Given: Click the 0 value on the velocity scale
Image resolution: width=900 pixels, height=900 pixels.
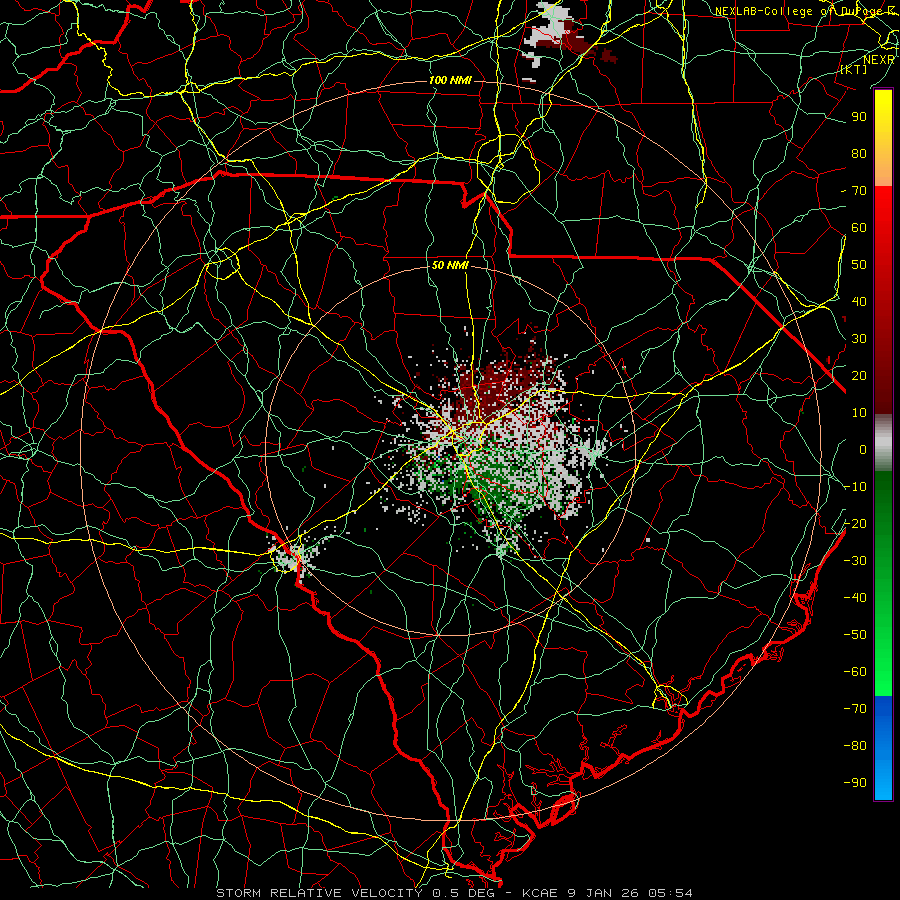Looking at the screenshot, I should click(x=863, y=450).
